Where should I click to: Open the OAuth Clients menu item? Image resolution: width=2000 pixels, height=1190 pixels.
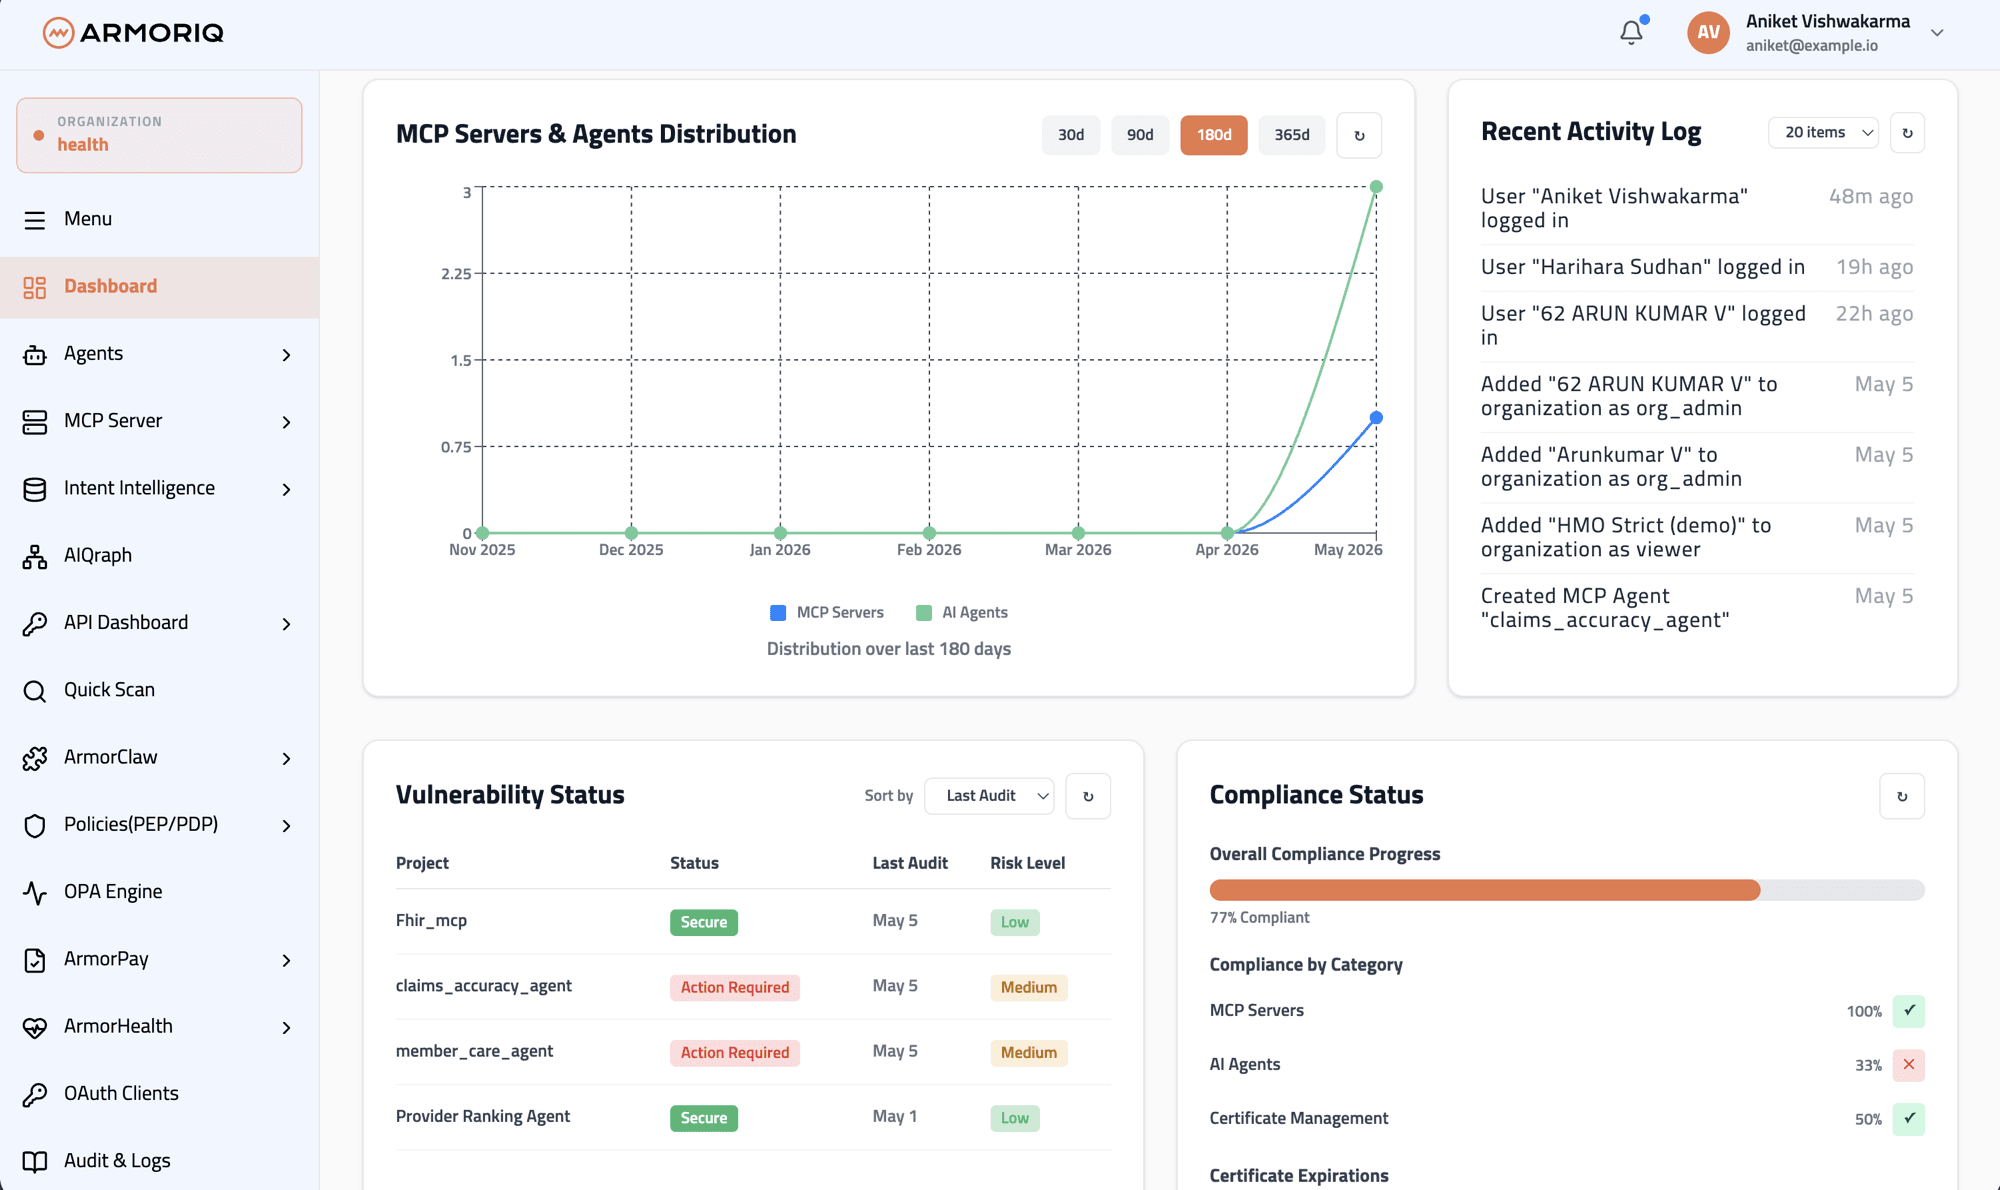pyautogui.click(x=160, y=1094)
